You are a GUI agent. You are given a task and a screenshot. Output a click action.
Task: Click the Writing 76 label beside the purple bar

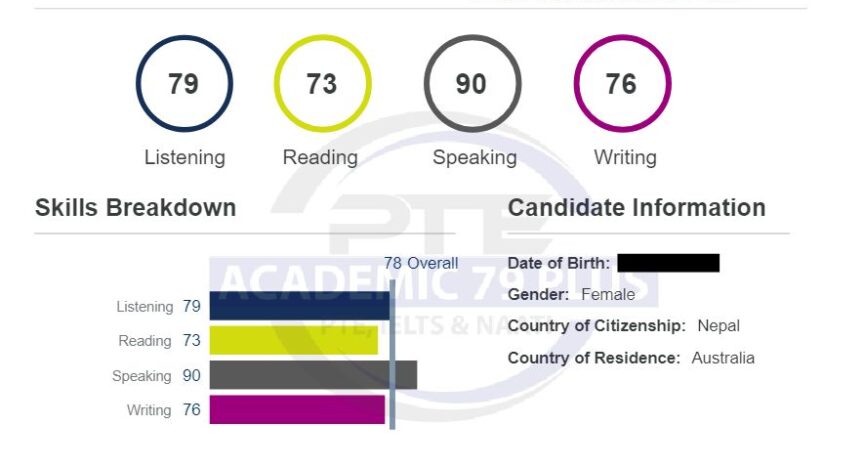point(164,410)
